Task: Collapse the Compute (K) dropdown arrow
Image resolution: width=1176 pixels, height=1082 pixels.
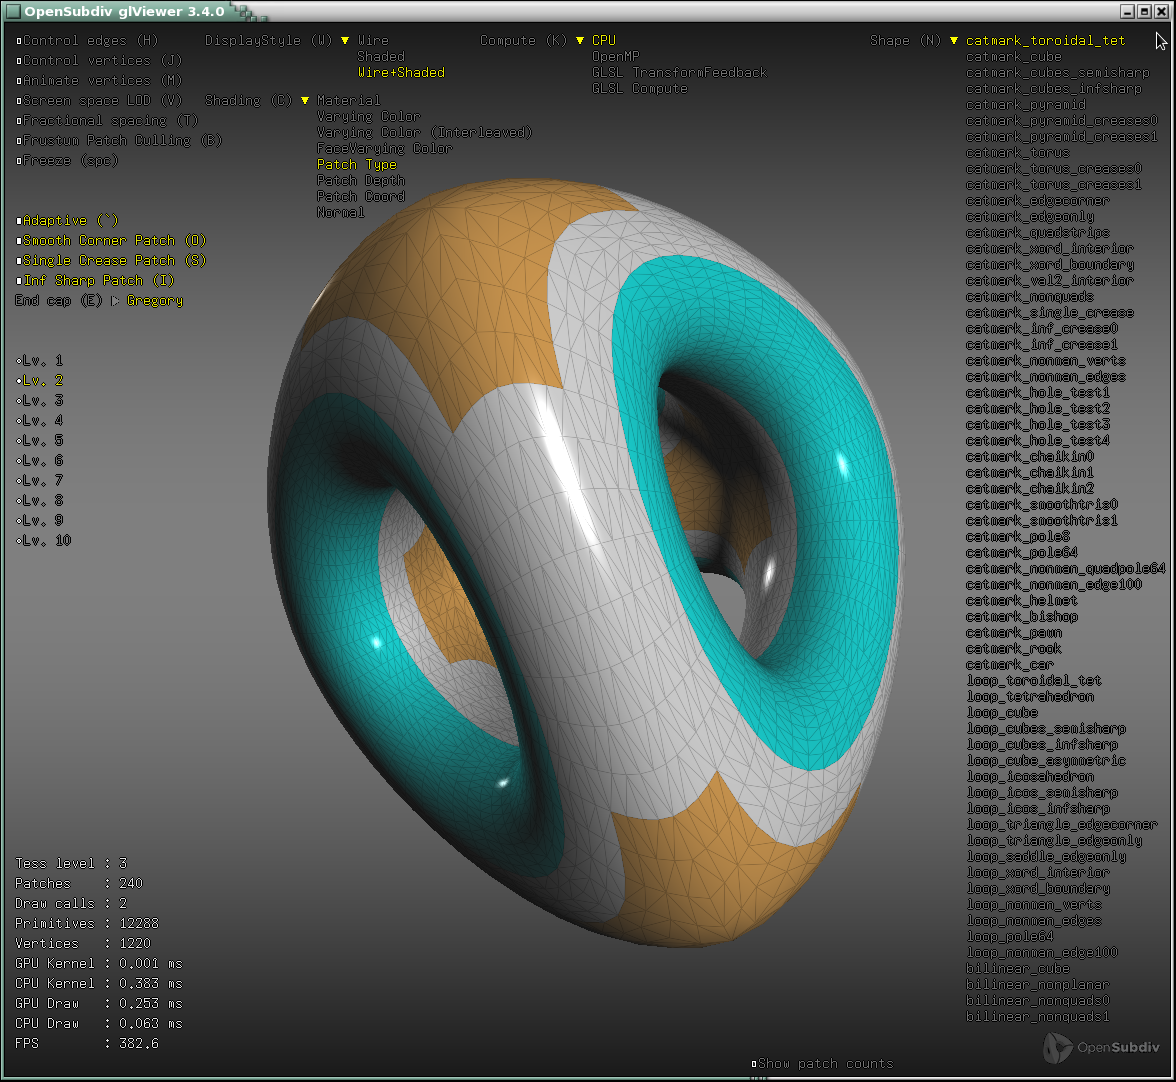Action: (x=579, y=41)
